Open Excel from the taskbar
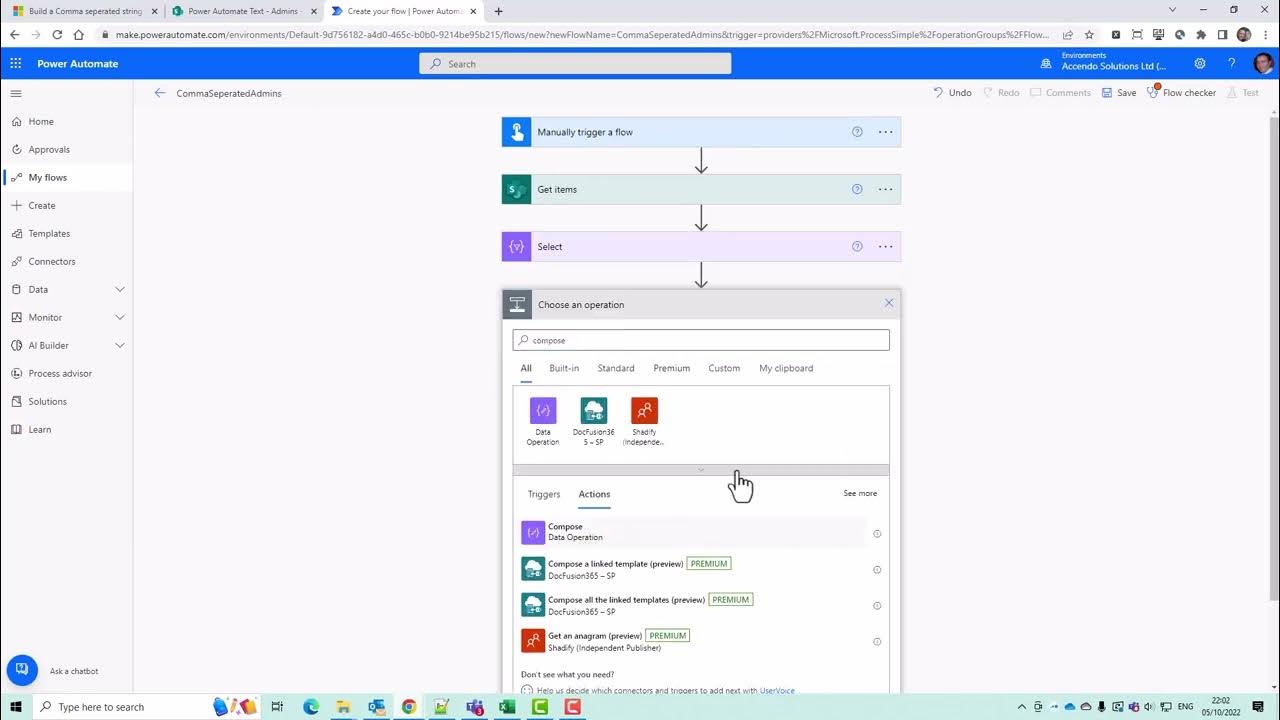 507,707
